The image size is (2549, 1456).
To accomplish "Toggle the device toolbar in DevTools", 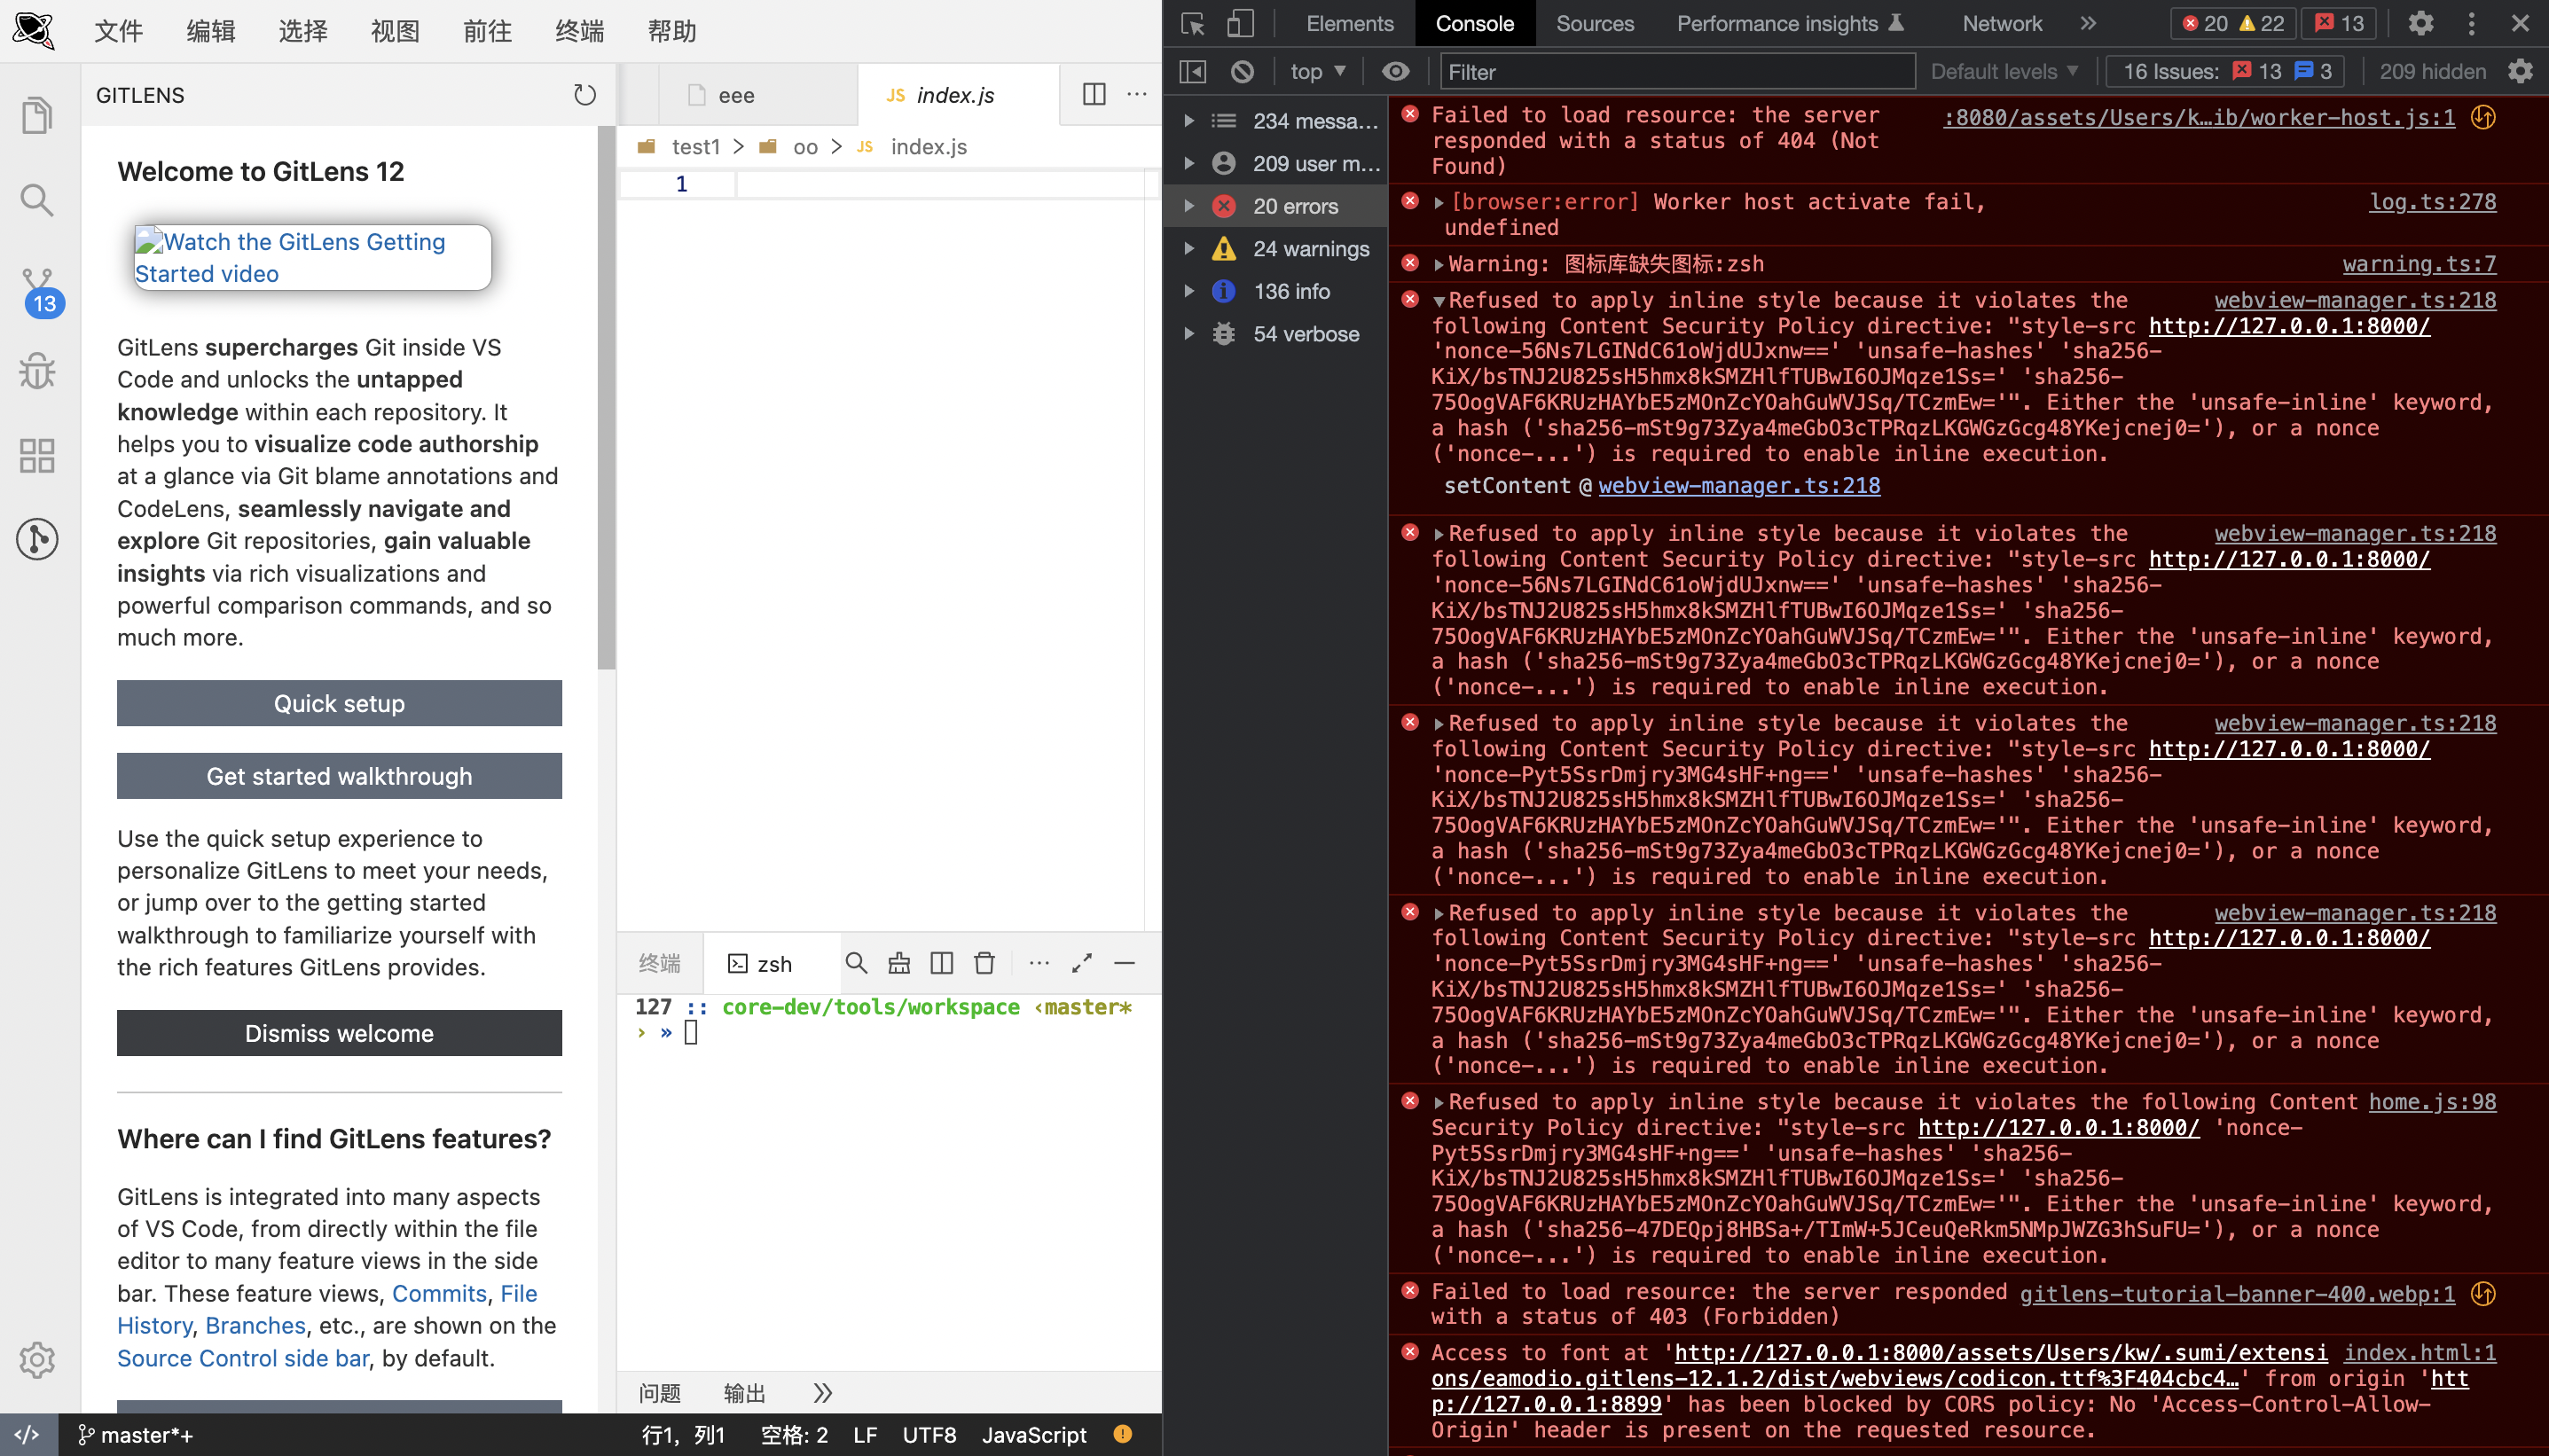I will pyautogui.click(x=1240, y=24).
